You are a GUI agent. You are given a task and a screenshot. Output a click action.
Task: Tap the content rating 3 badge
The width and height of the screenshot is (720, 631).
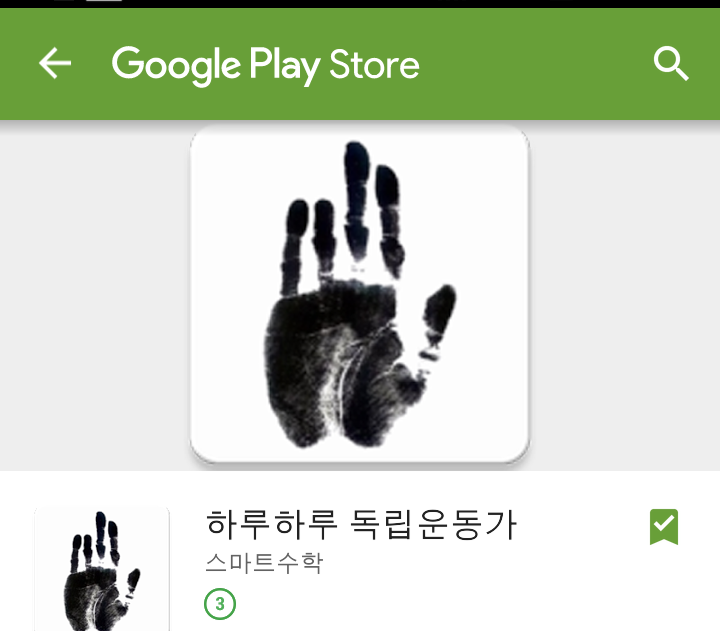tap(220, 604)
